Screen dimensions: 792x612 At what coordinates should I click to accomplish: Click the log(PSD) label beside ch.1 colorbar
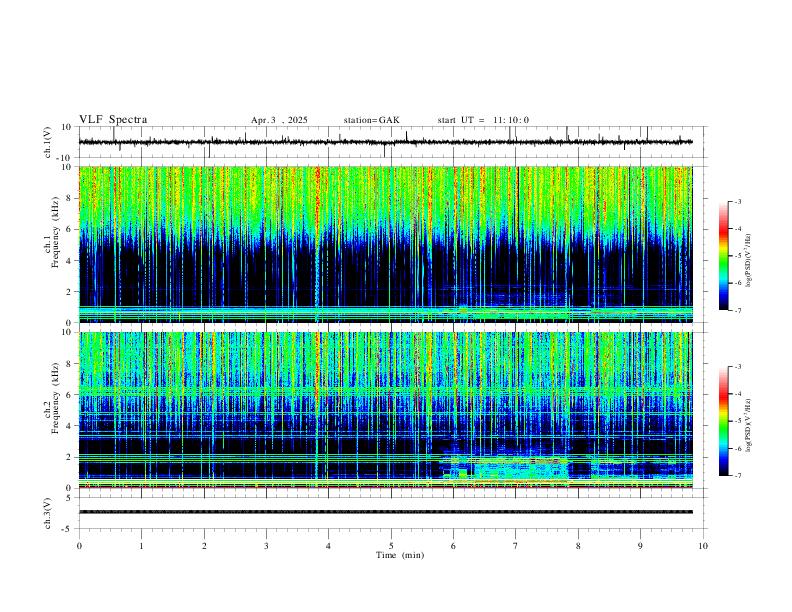click(748, 261)
